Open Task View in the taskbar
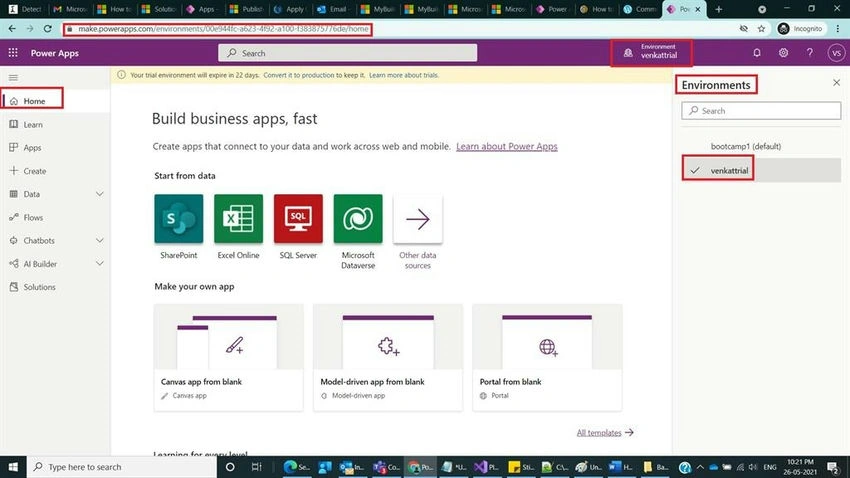 [257, 467]
